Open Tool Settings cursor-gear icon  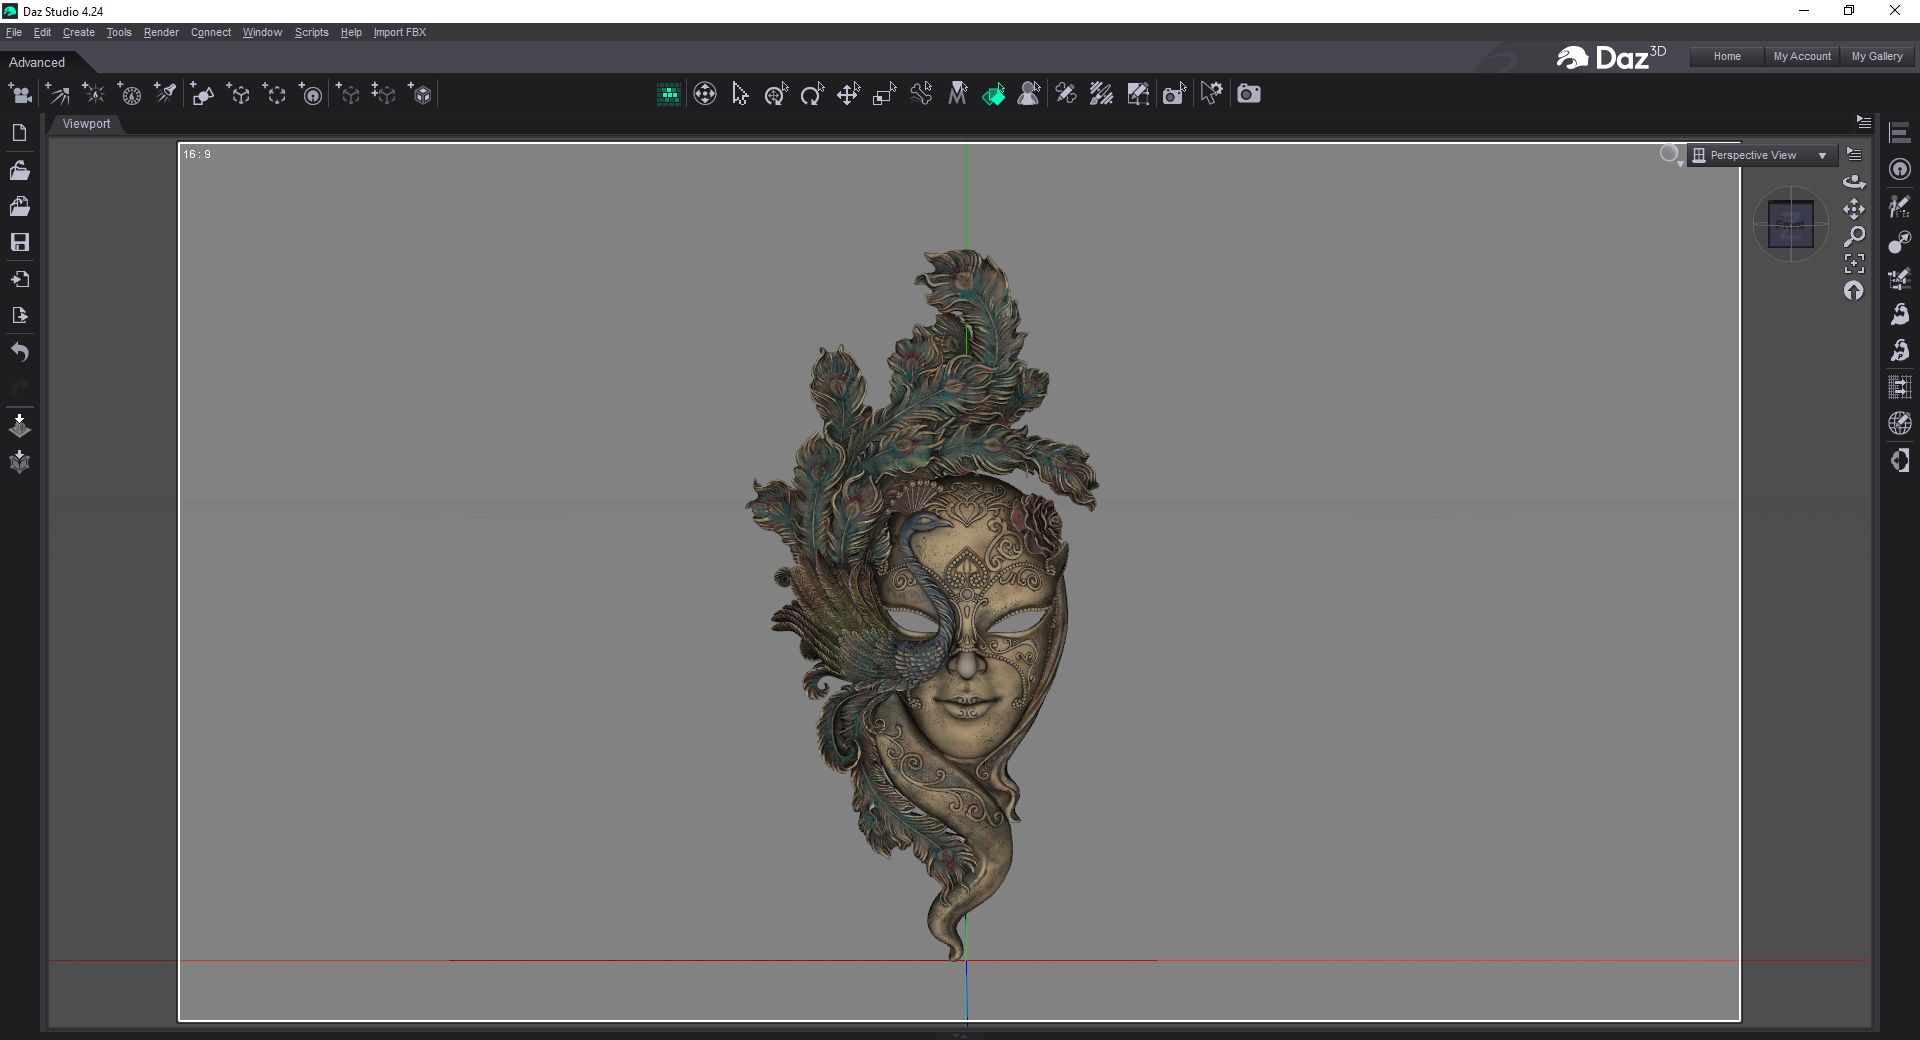tap(1211, 94)
